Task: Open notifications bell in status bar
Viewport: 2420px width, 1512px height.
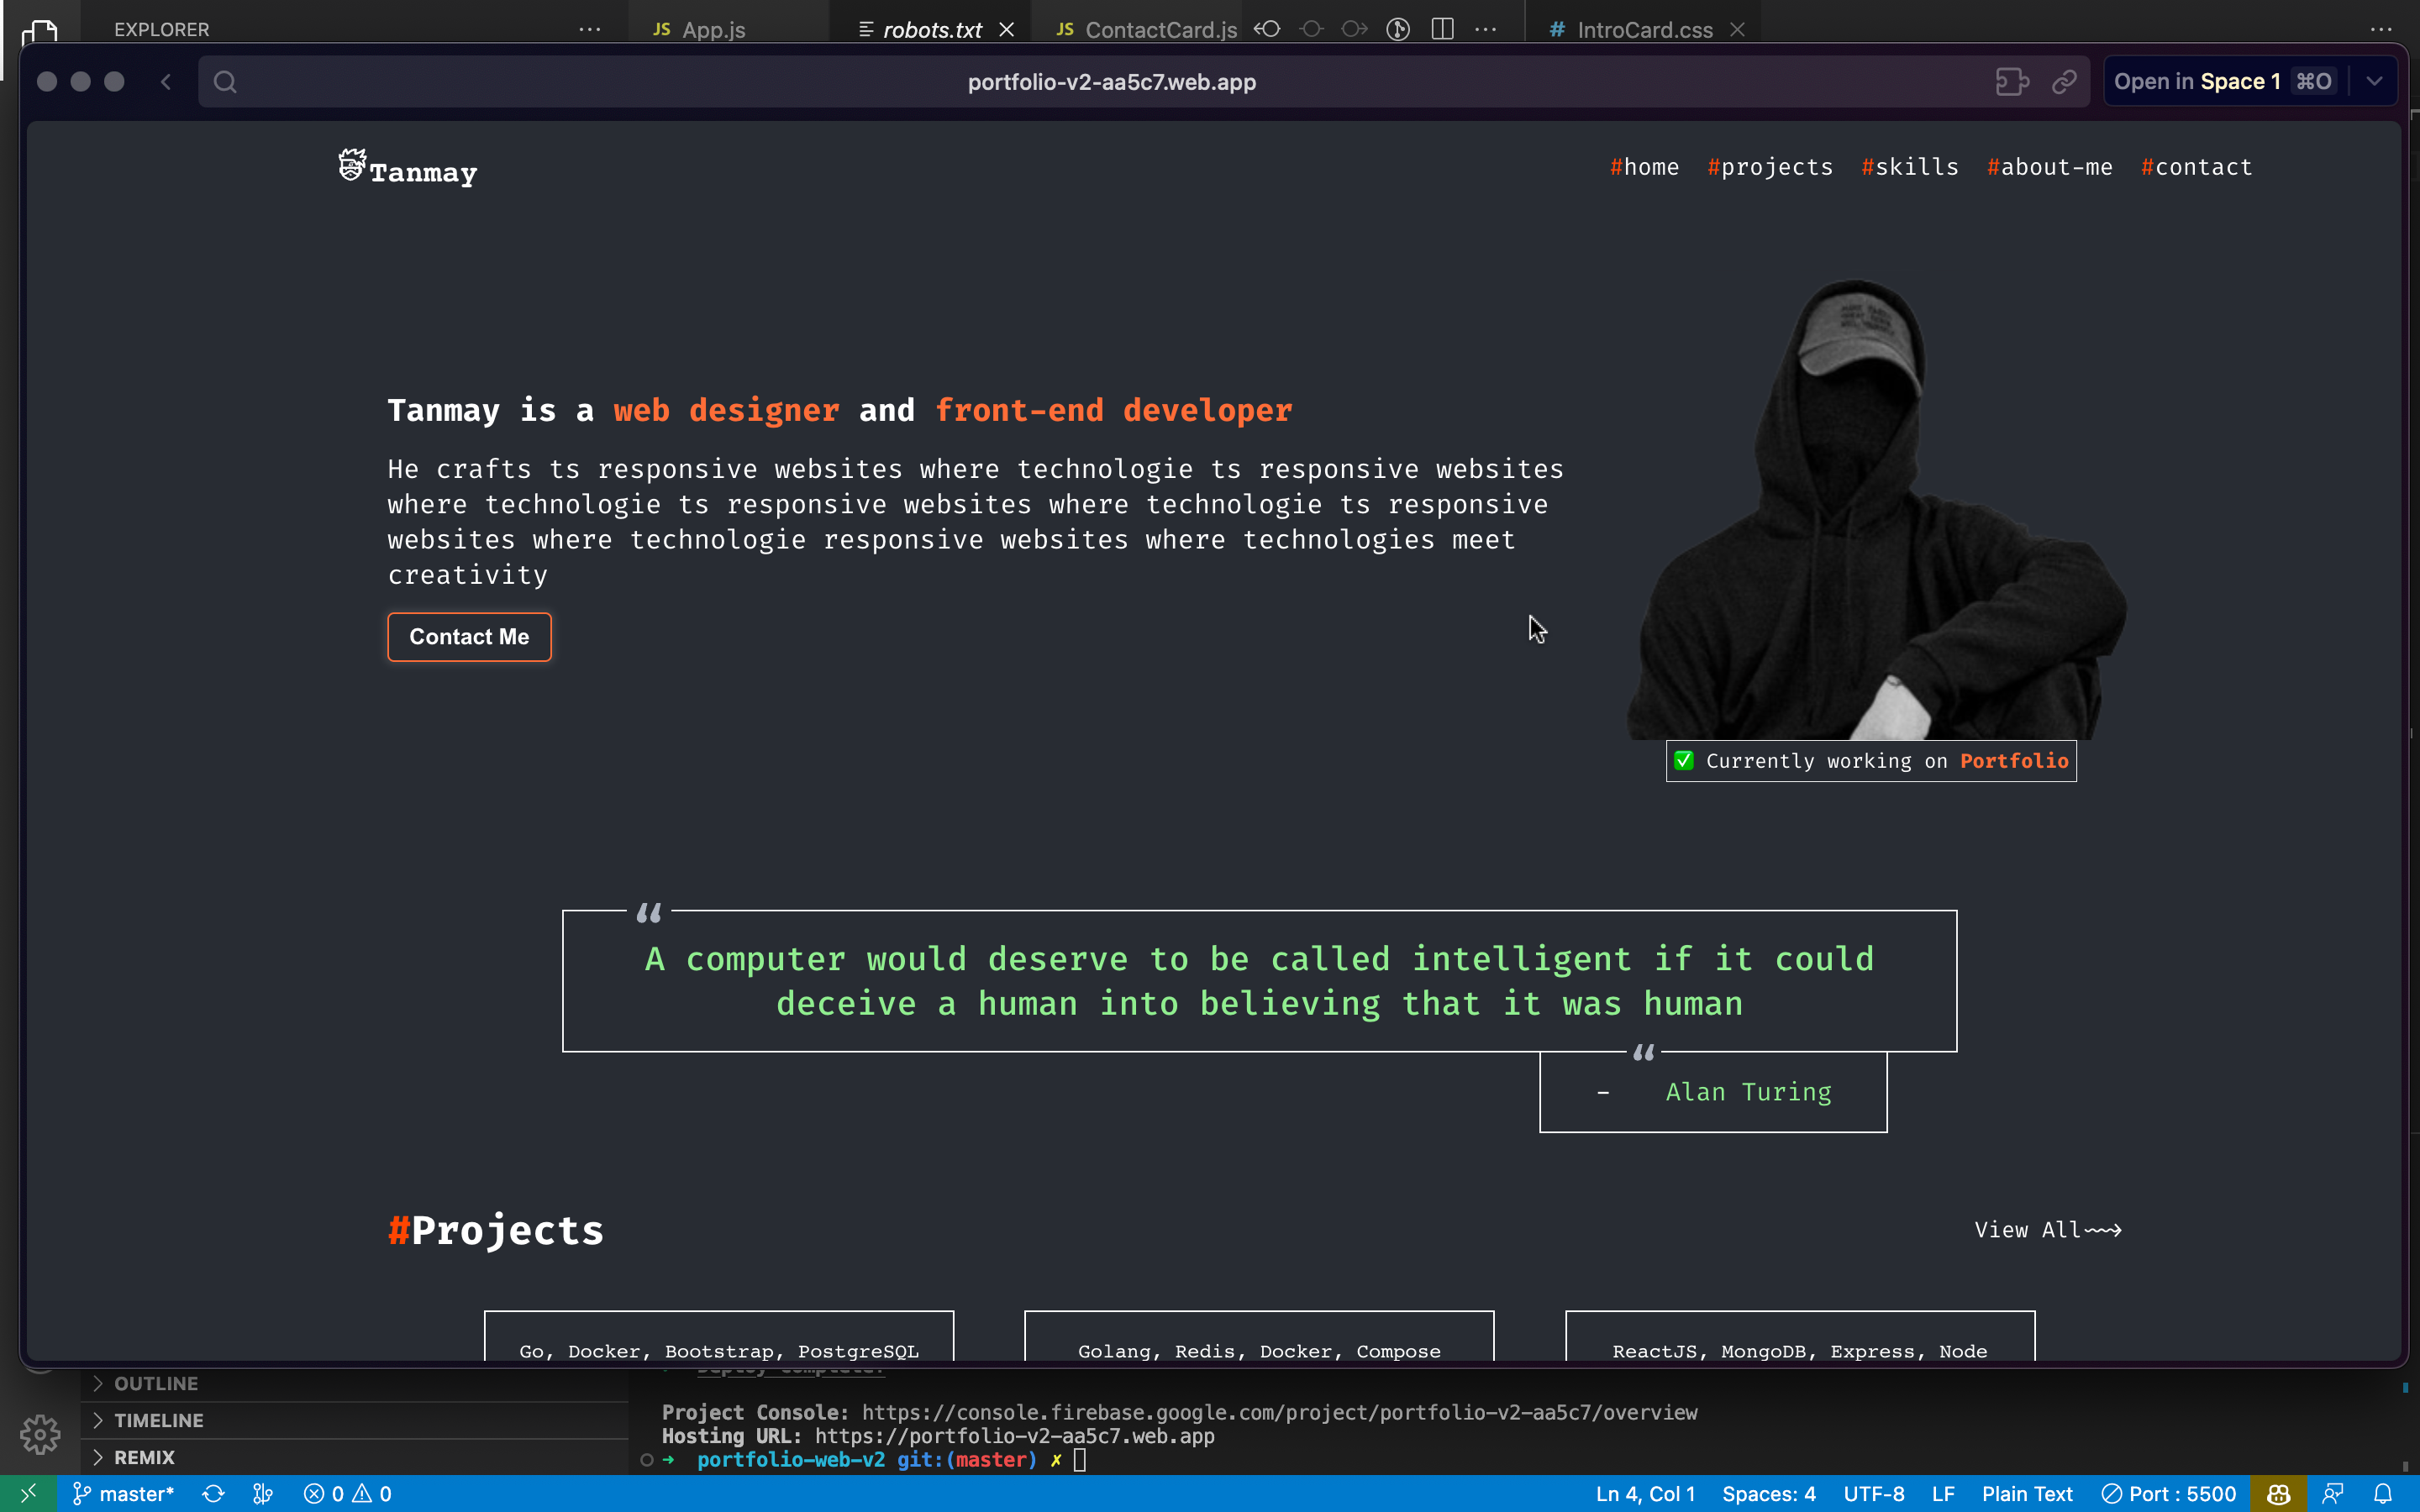Action: pyautogui.click(x=2383, y=1494)
